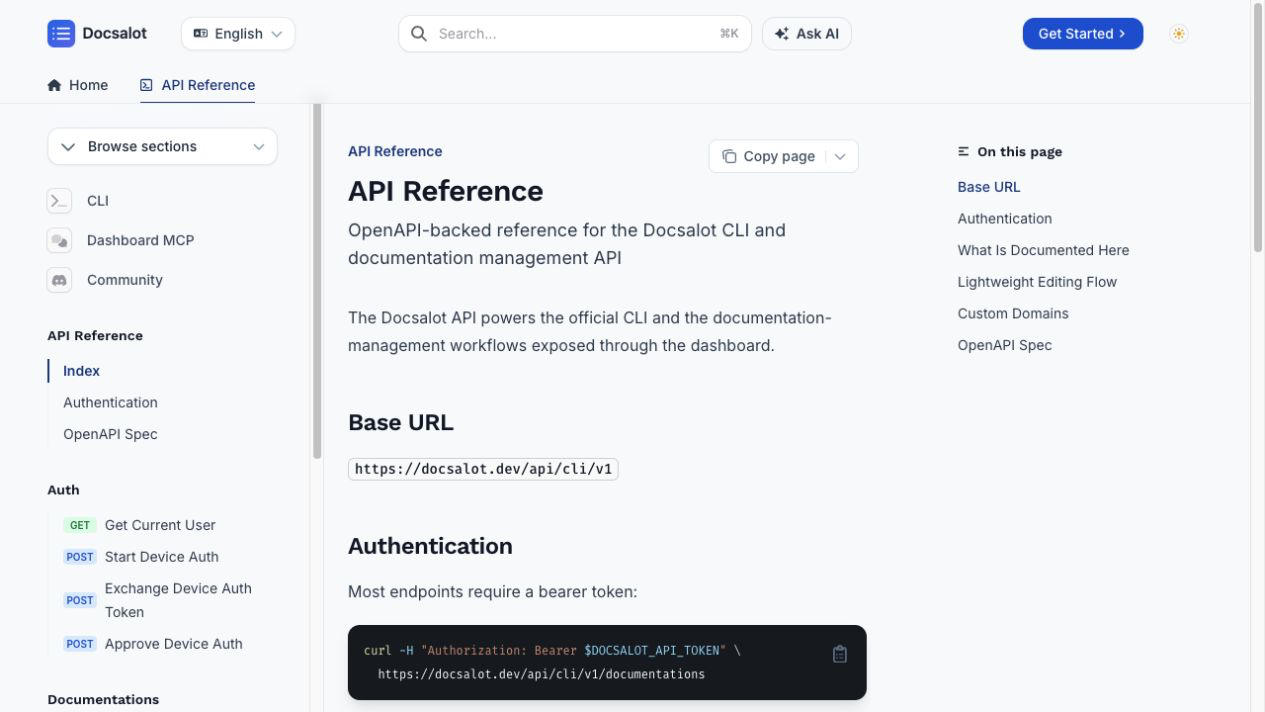
Task: Click the API Reference tab icon
Action: (147, 85)
